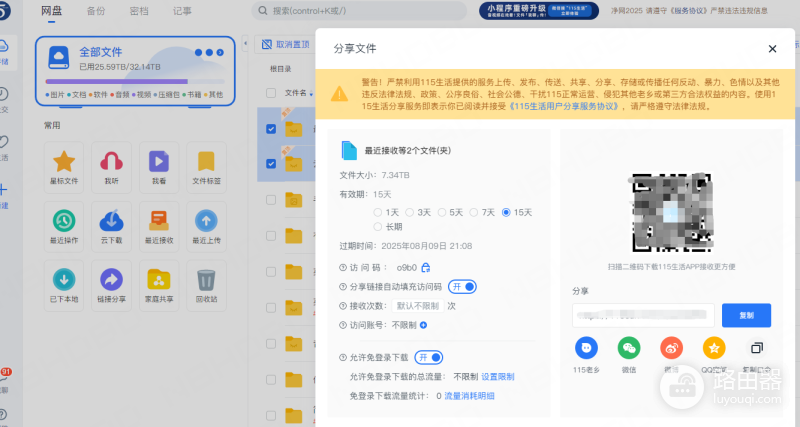Select the 15天 validity option
The height and width of the screenshot is (427, 800).
click(x=506, y=212)
